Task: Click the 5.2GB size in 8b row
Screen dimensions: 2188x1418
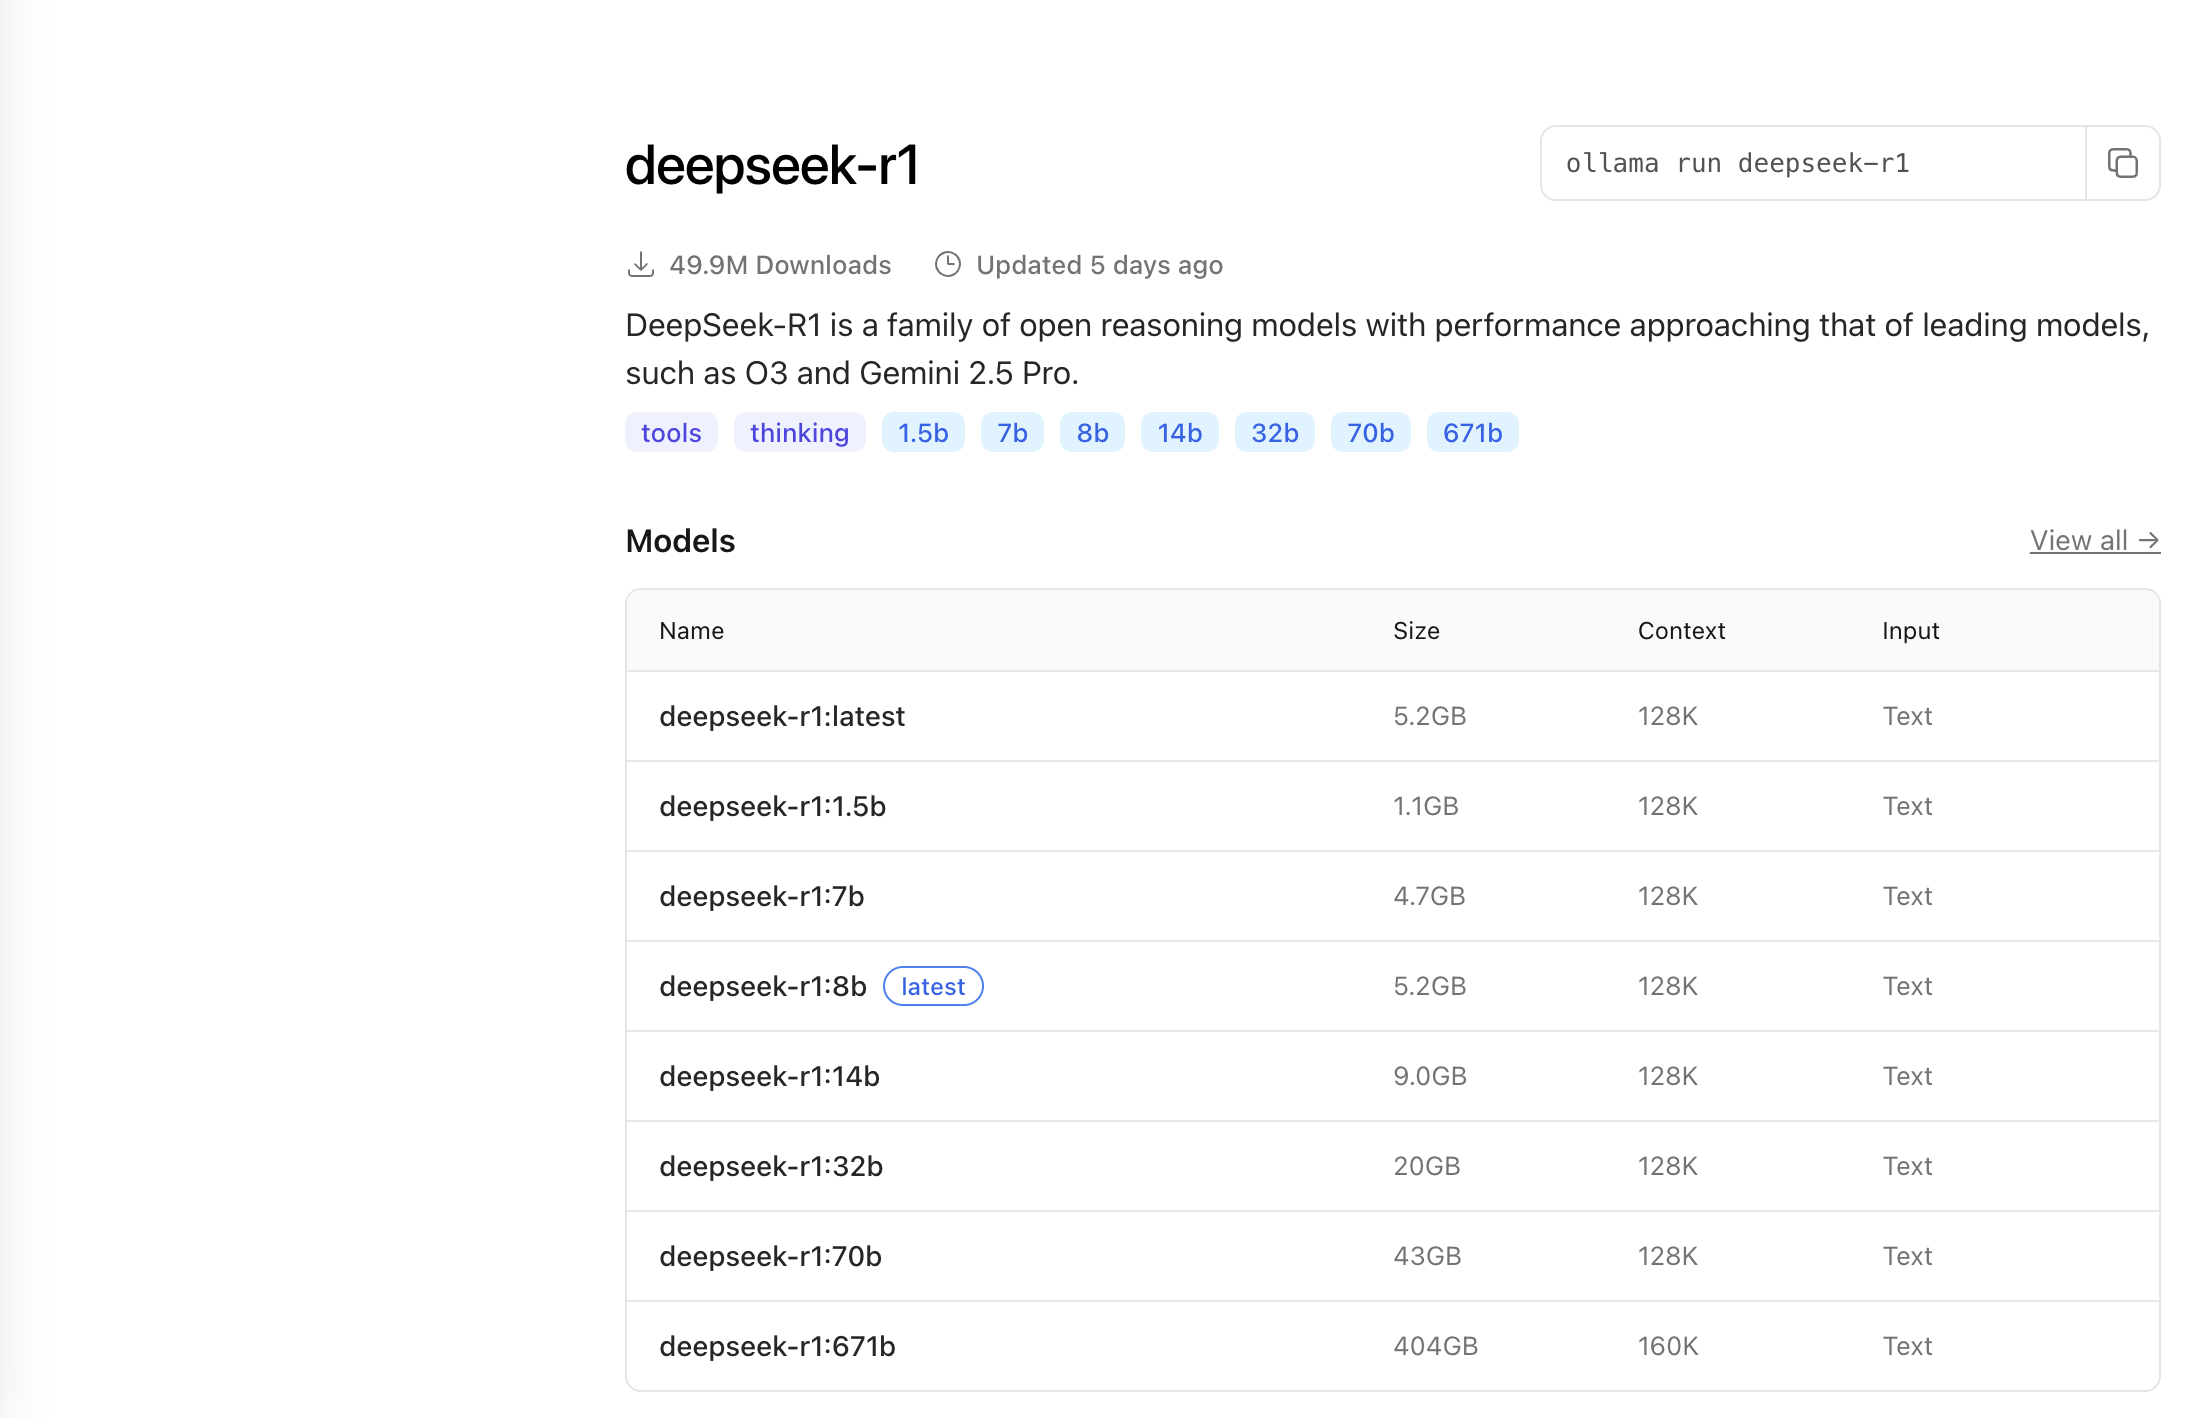Action: [x=1429, y=986]
